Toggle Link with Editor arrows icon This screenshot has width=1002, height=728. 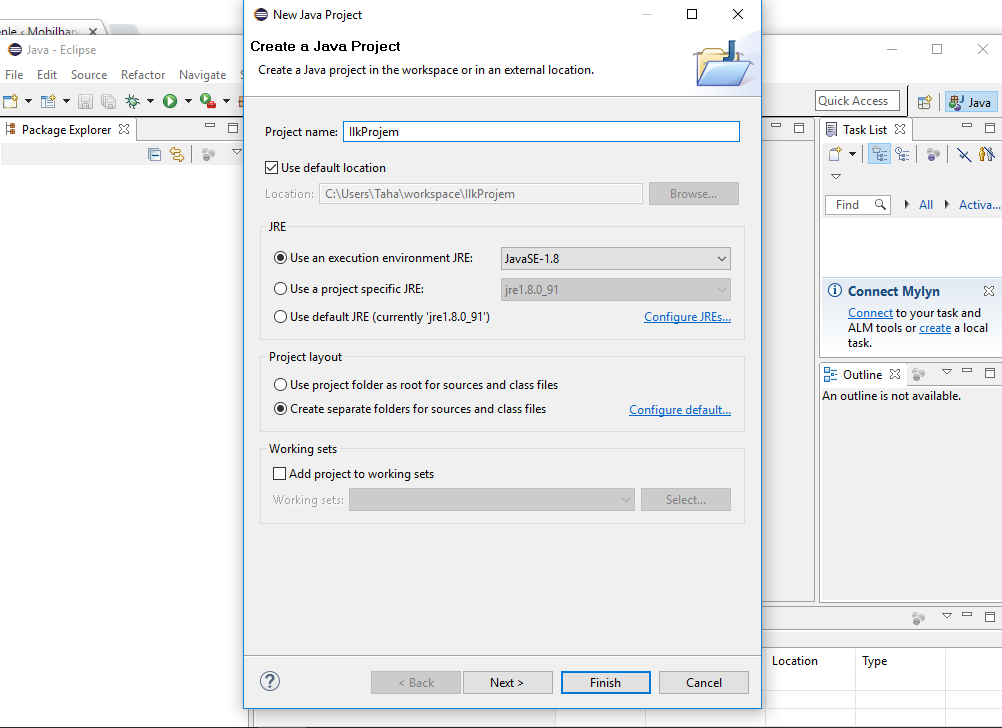[177, 154]
